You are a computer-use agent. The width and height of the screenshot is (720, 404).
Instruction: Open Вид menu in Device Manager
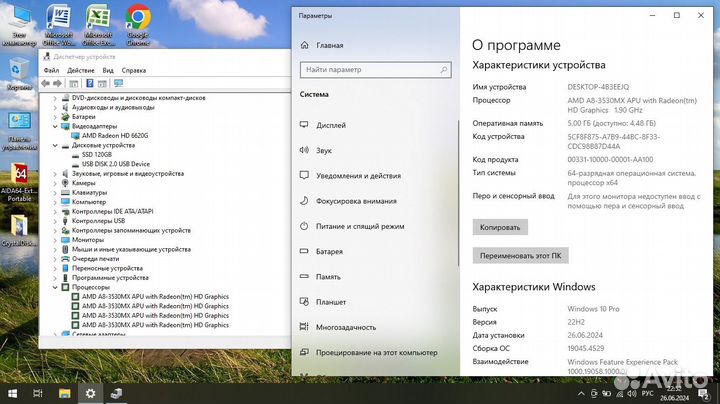pyautogui.click(x=108, y=70)
